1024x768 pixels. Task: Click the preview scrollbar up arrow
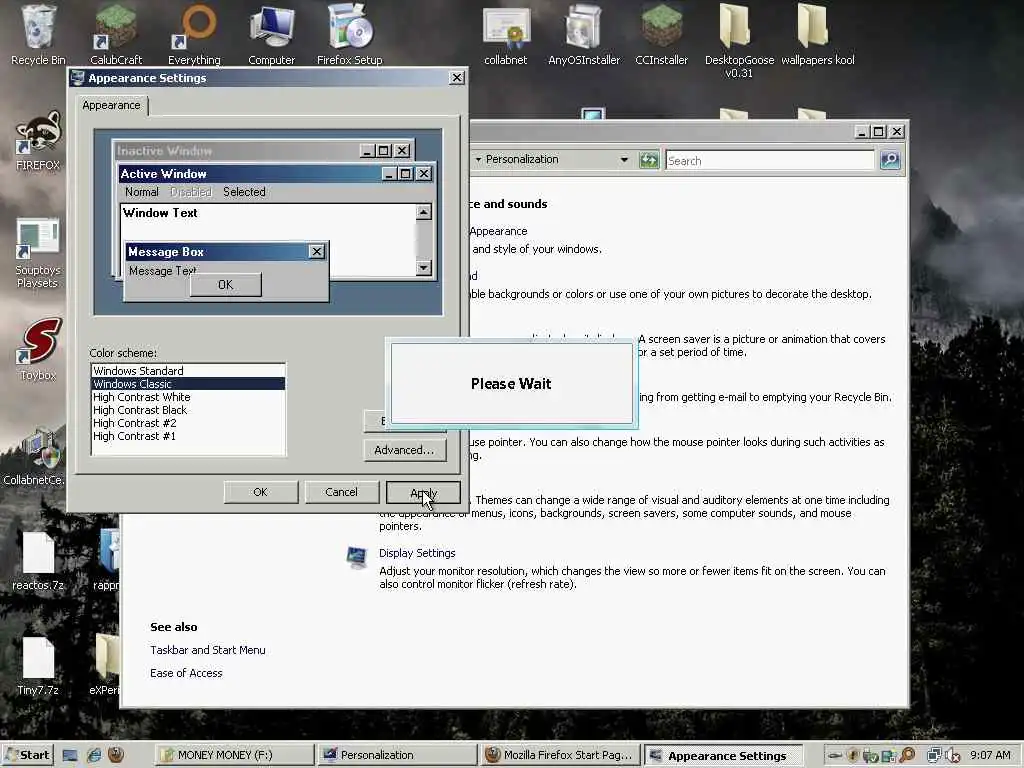tap(424, 212)
